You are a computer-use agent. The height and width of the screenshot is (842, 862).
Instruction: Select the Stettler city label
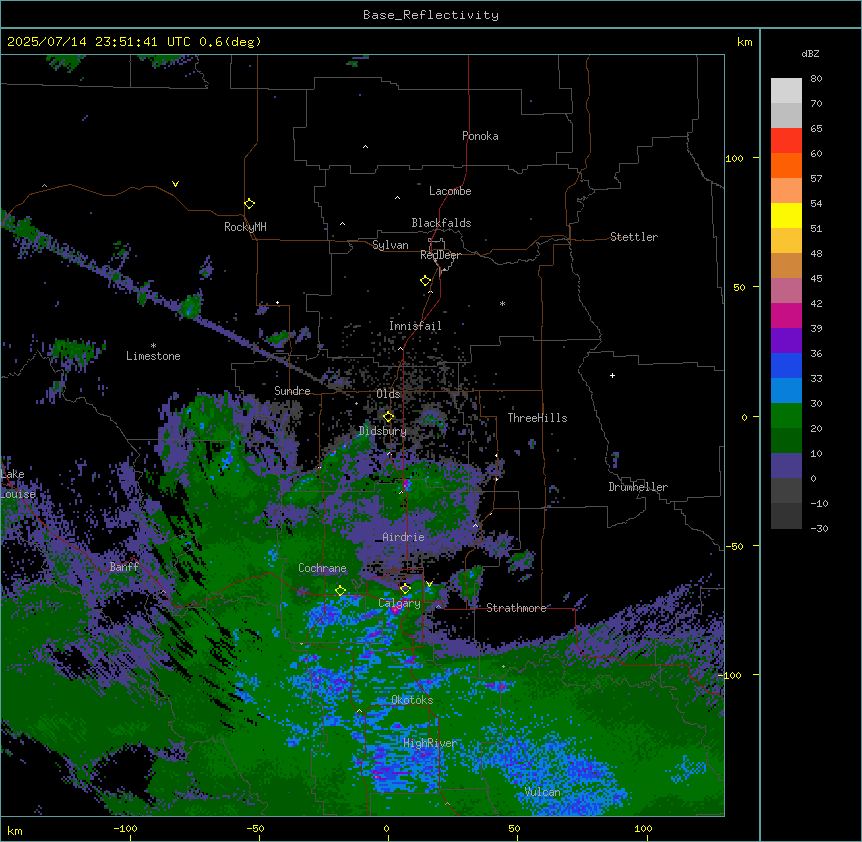click(x=634, y=237)
